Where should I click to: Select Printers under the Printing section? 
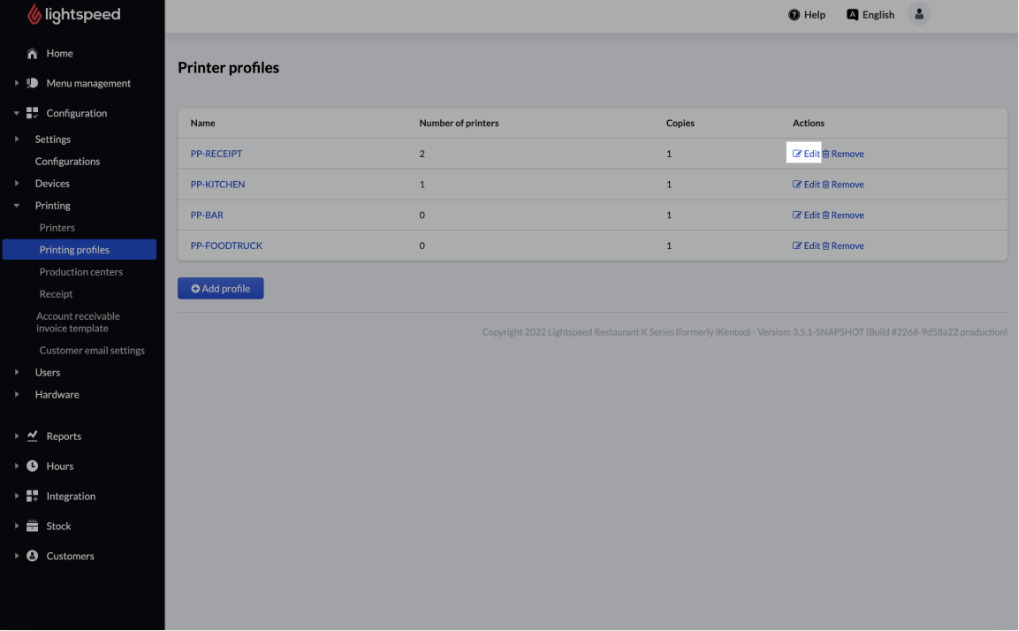coord(57,228)
